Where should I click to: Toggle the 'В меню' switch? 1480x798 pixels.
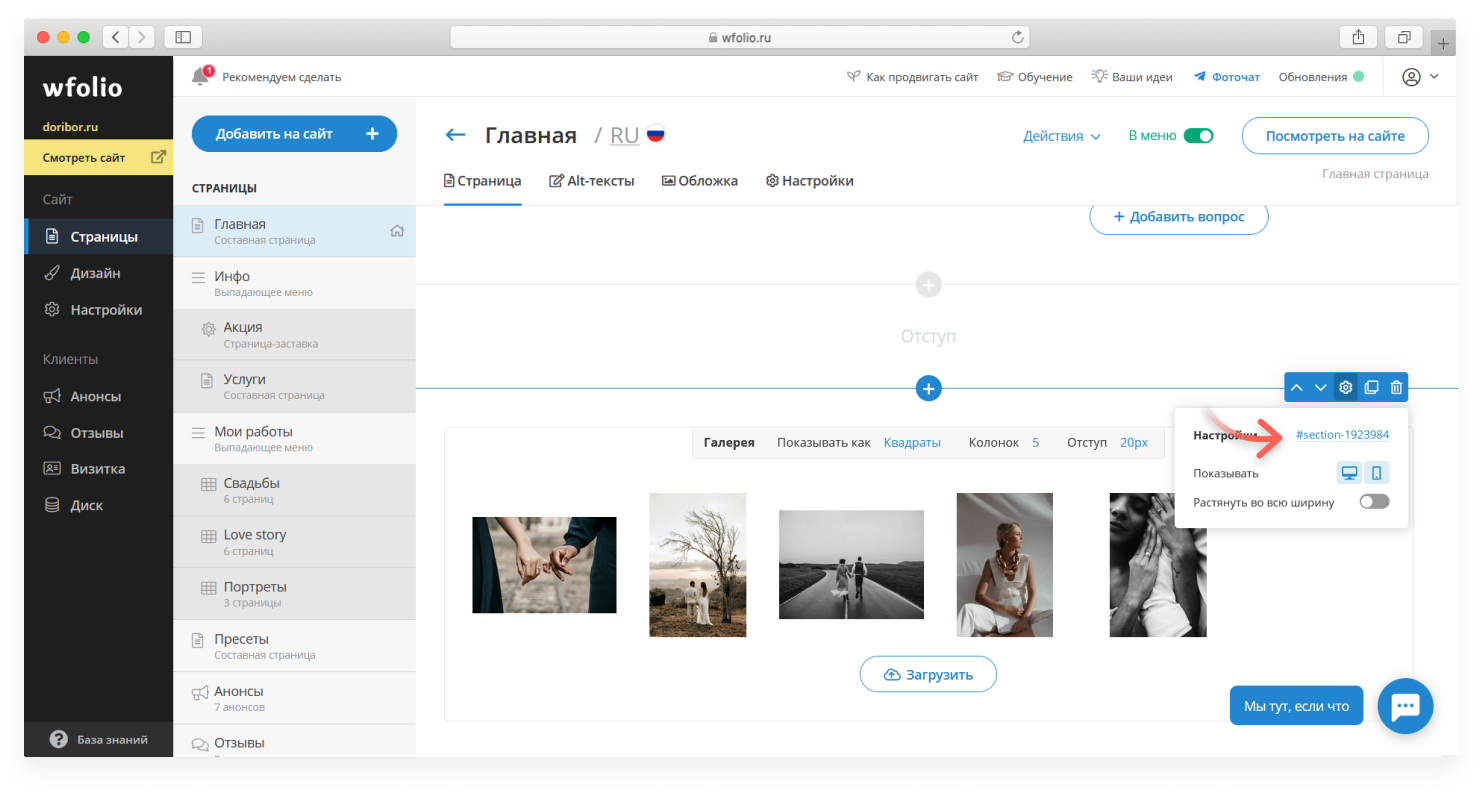coord(1198,136)
